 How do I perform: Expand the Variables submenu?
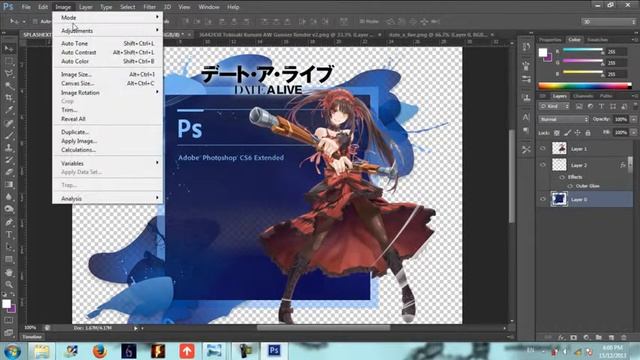point(108,163)
